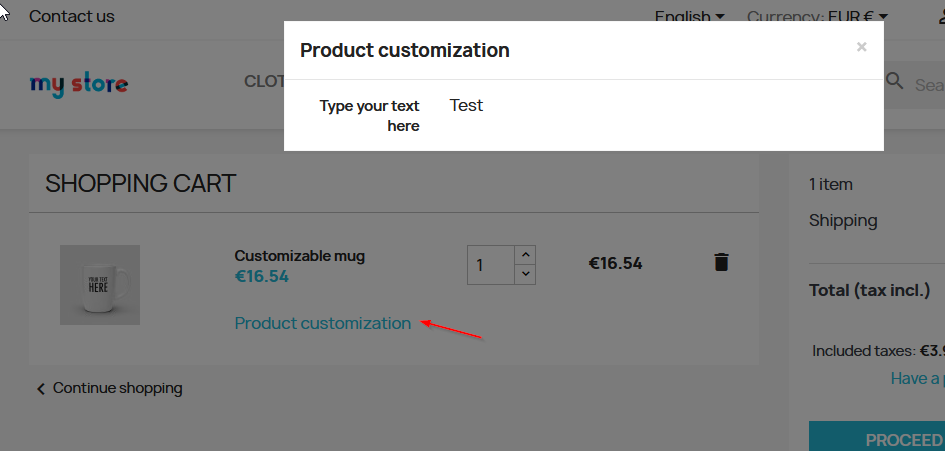Click the Product customization link
This screenshot has height=451, width=945.
(x=322, y=323)
